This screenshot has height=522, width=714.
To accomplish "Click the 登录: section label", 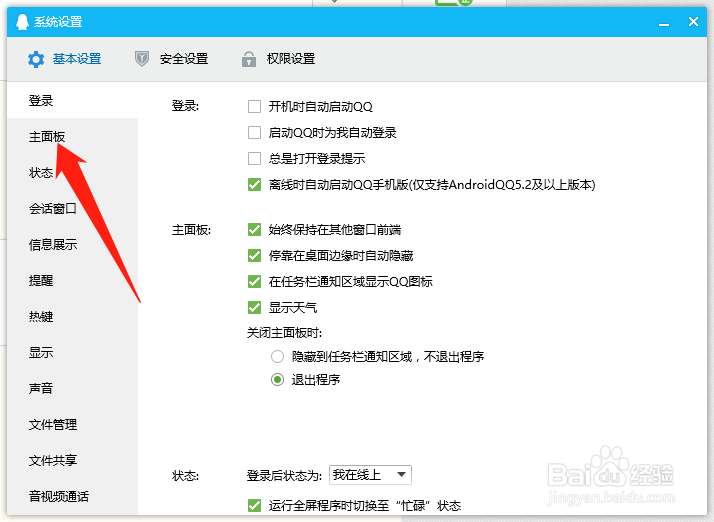I will coord(185,106).
